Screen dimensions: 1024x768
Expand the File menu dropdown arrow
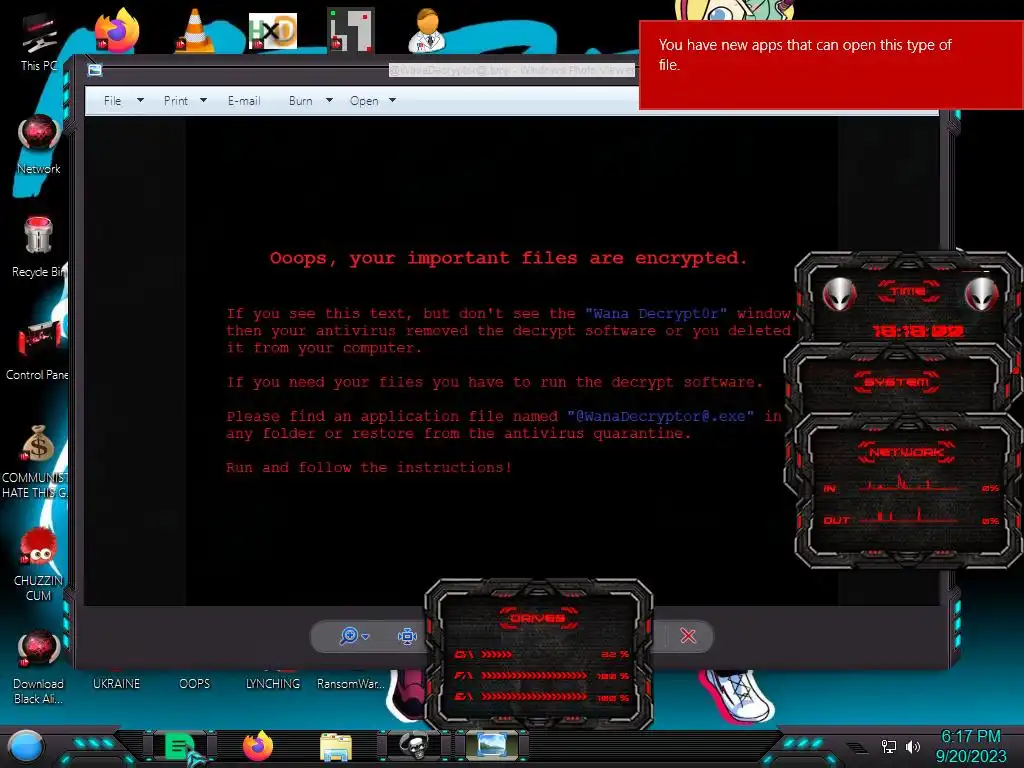140,101
